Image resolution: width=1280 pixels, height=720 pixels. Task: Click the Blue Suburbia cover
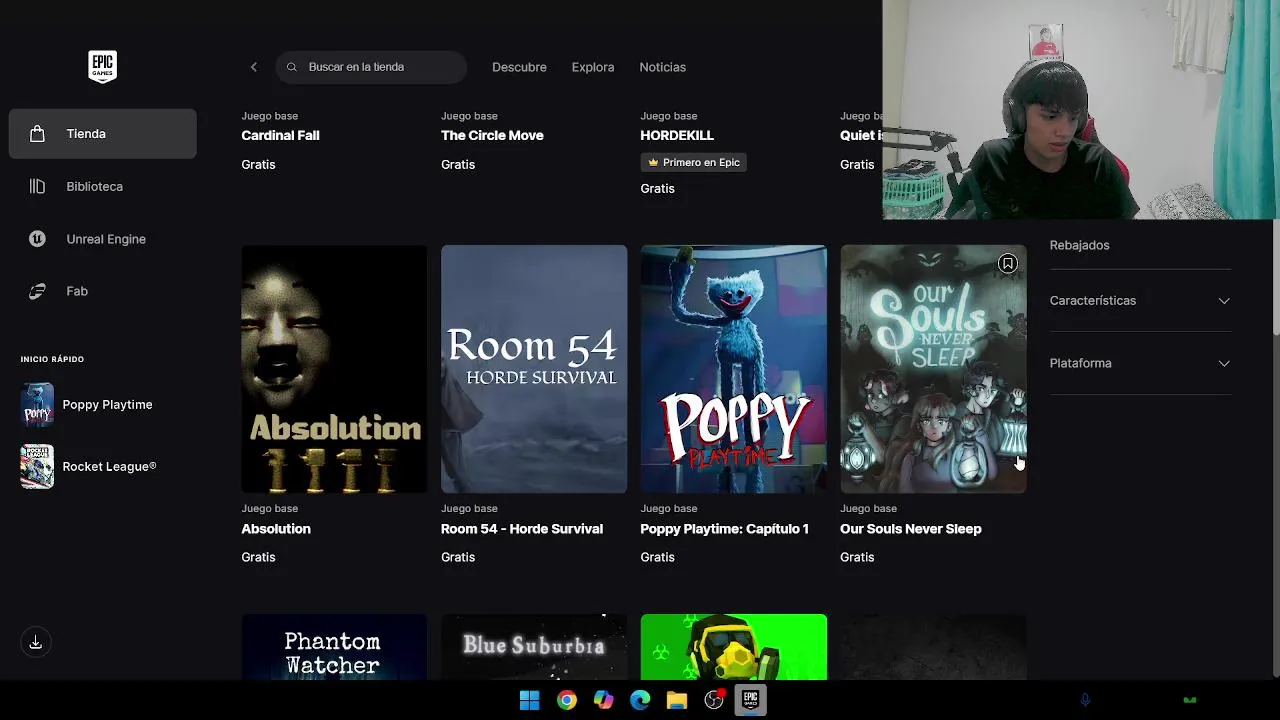(534, 647)
